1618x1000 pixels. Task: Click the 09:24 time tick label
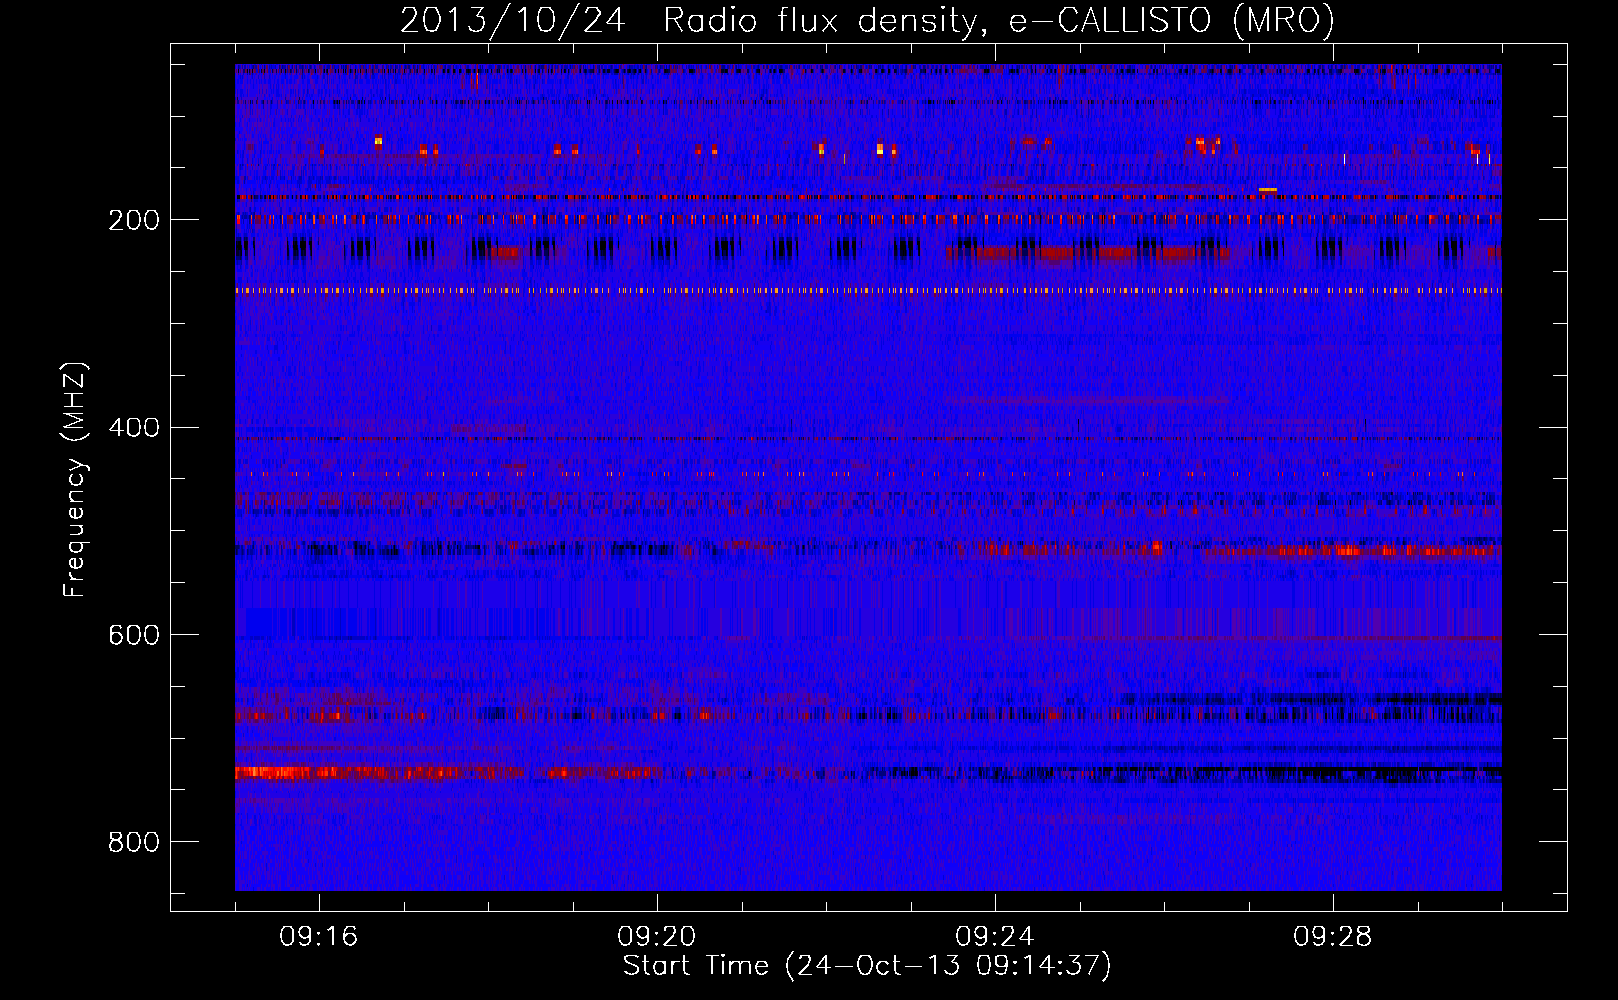point(995,937)
